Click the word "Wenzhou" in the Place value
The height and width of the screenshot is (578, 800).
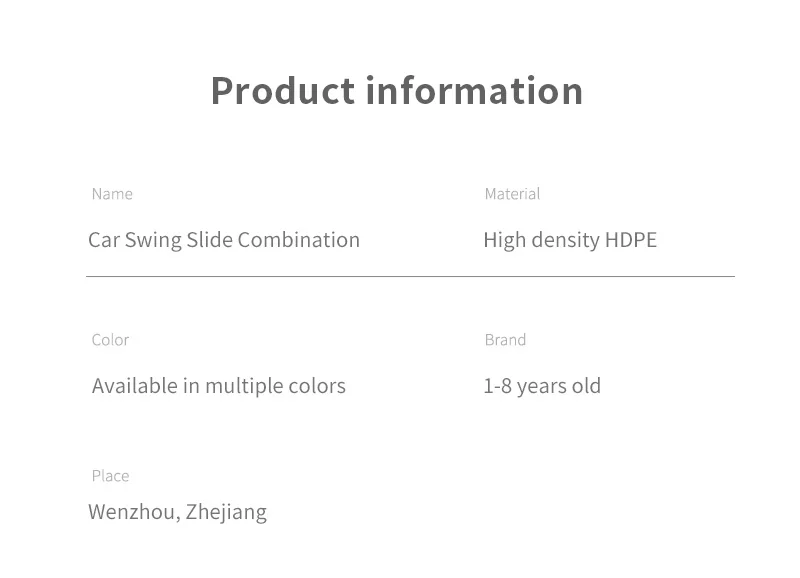click(x=132, y=512)
